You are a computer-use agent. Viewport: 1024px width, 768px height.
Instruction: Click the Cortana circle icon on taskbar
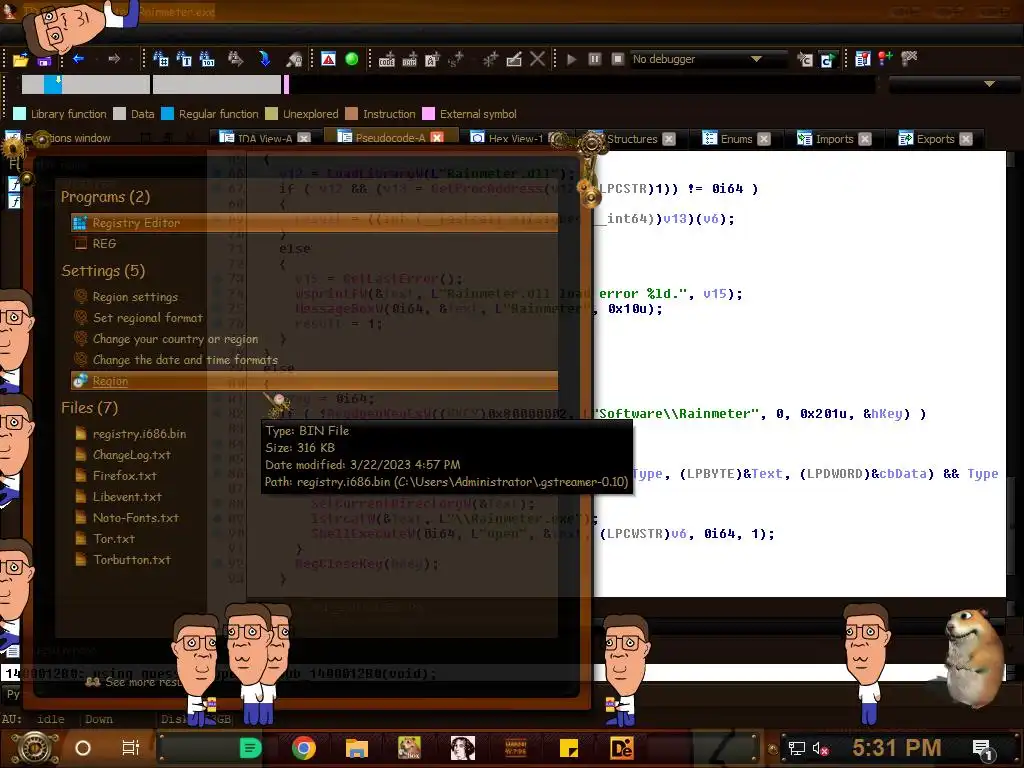(83, 748)
